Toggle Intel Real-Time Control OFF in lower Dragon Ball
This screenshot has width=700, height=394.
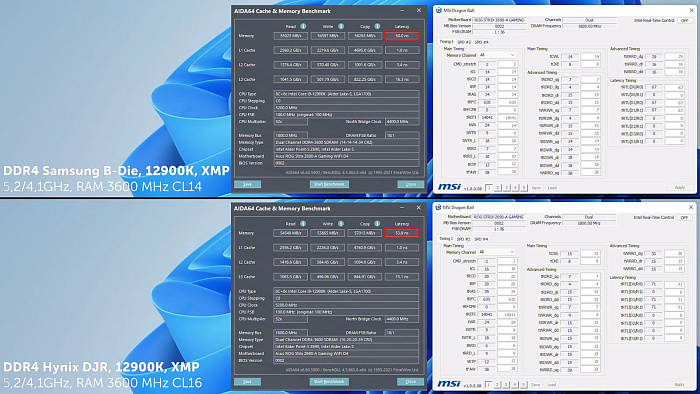click(x=684, y=217)
